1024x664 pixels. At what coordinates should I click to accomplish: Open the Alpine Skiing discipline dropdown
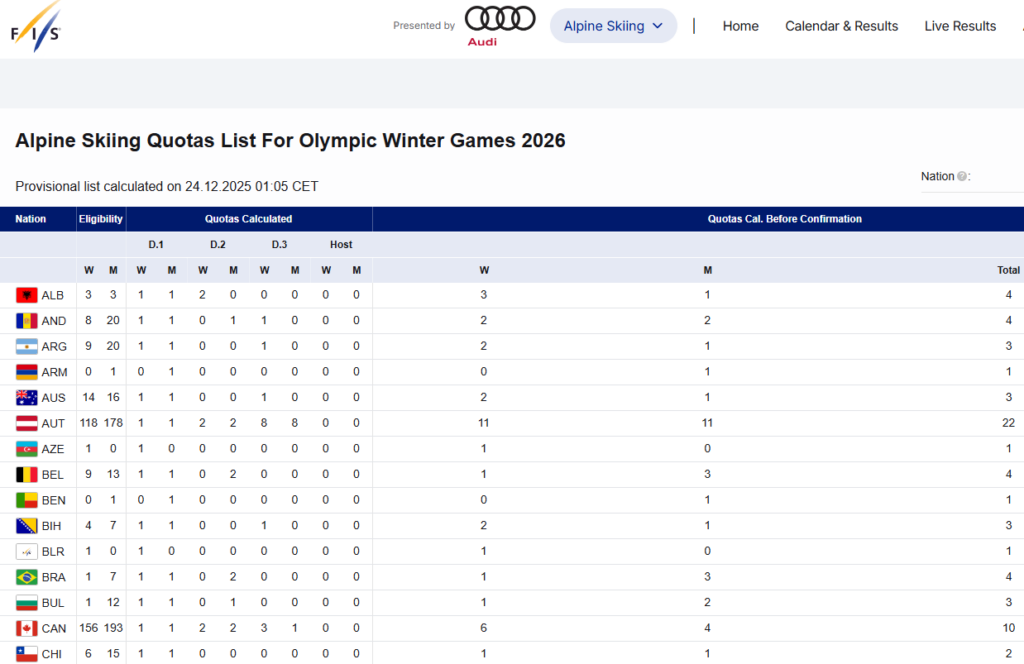coord(613,26)
